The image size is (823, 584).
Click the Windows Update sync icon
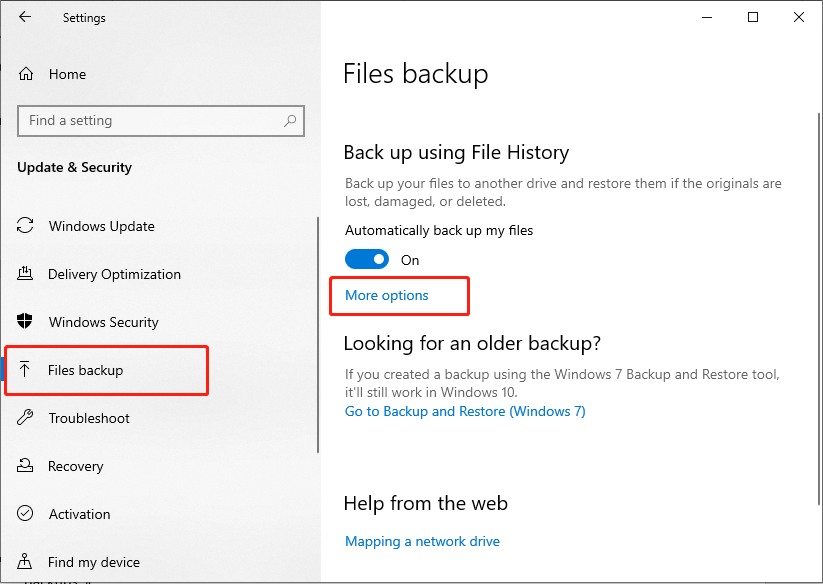[x=27, y=226]
